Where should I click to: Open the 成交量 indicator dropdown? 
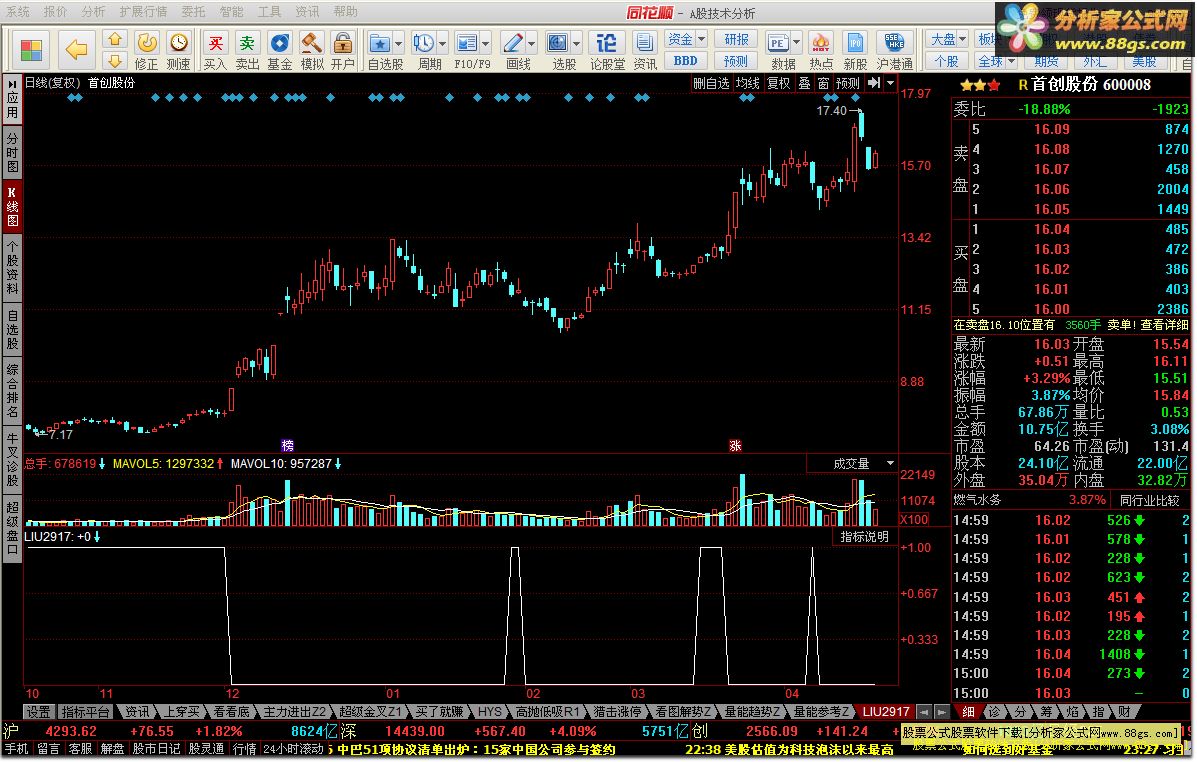click(890, 463)
